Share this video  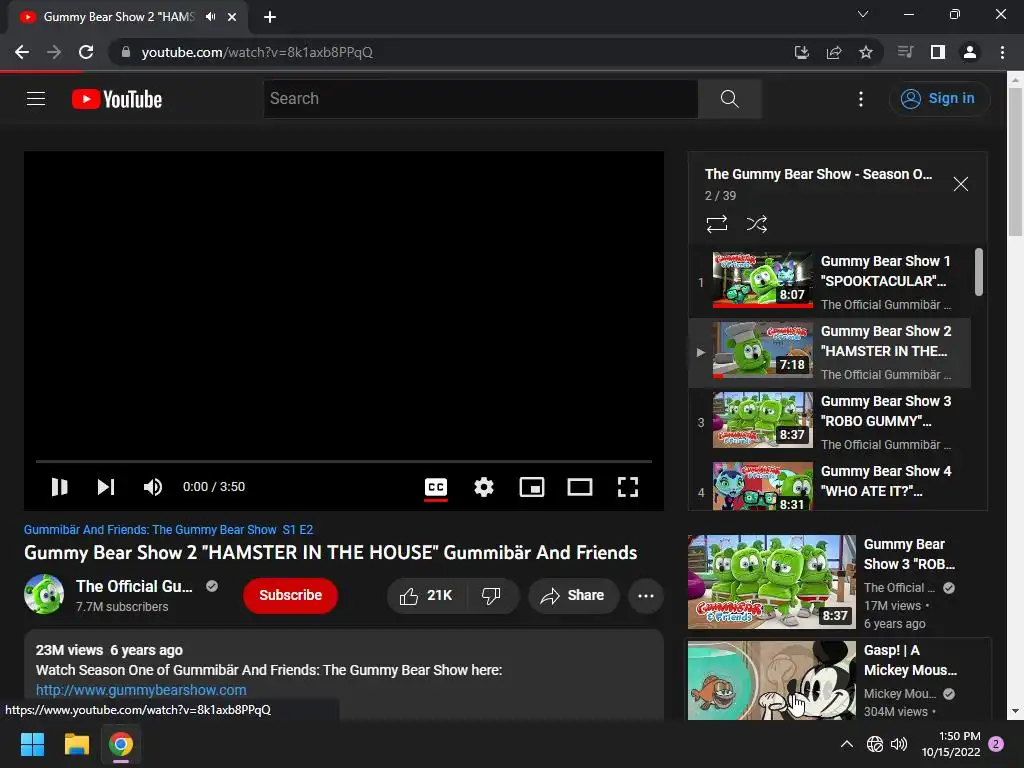click(573, 596)
